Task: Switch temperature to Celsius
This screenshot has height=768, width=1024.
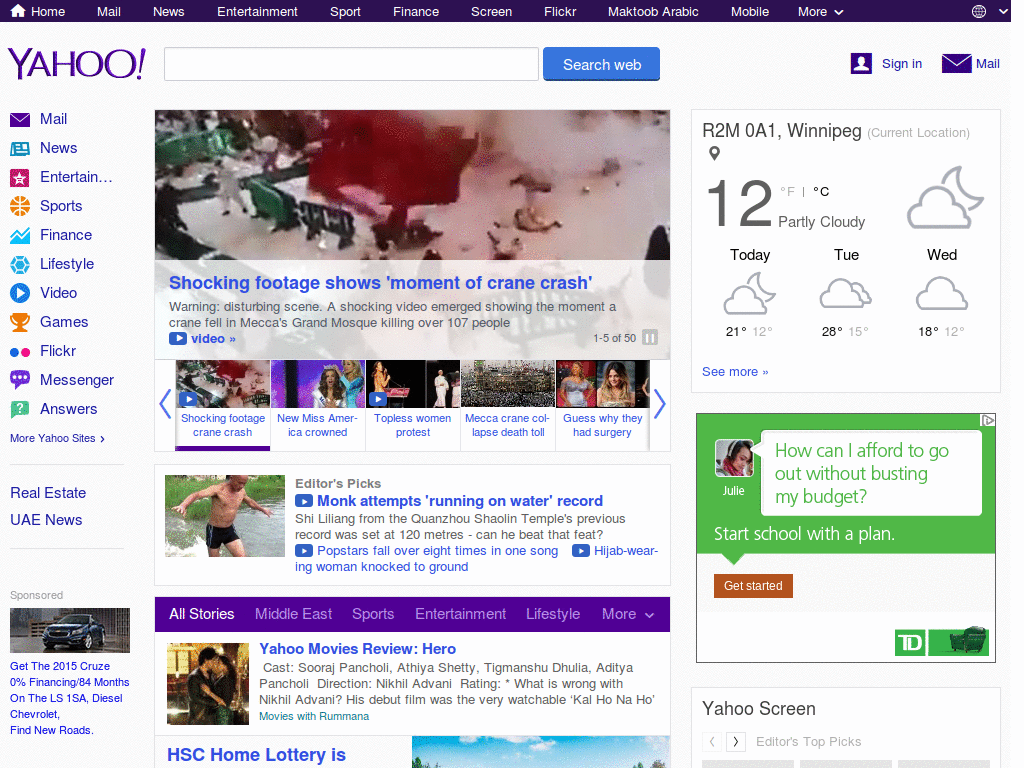Action: [821, 191]
